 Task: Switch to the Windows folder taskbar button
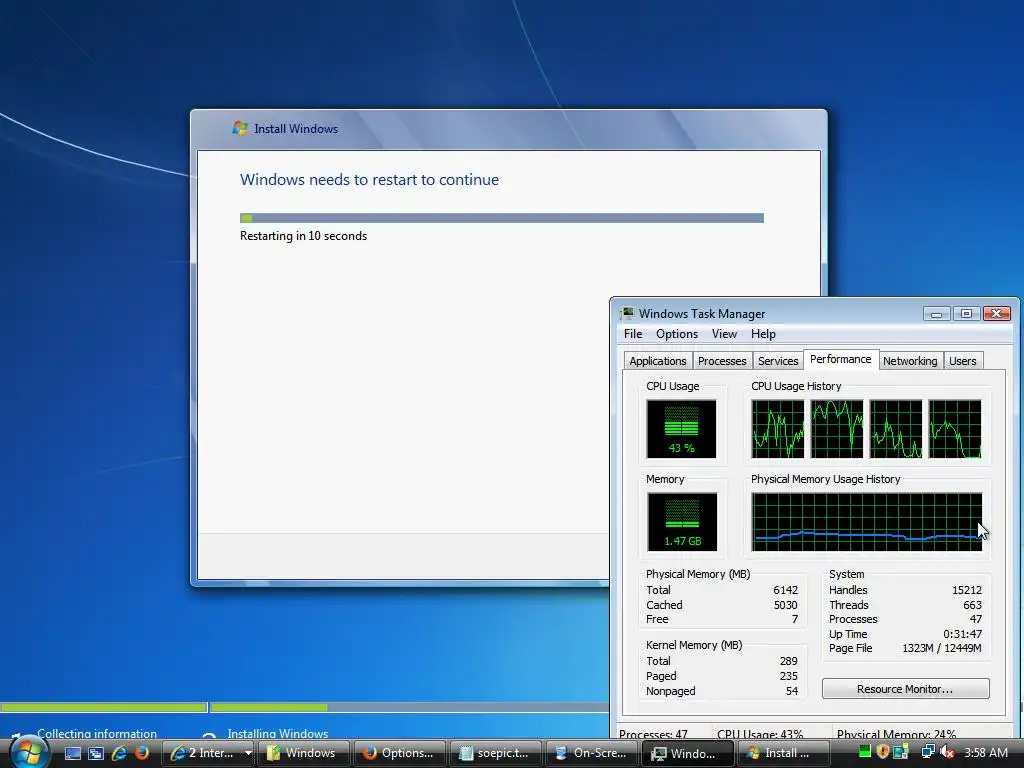click(304, 753)
